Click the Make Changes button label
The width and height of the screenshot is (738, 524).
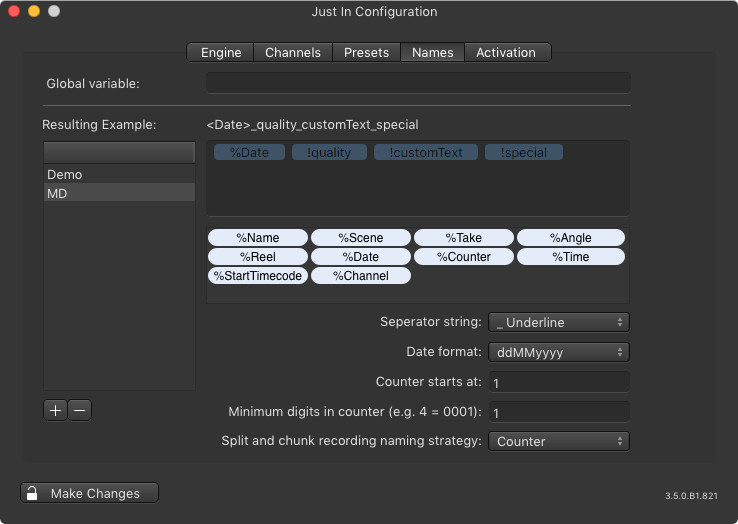[95, 493]
